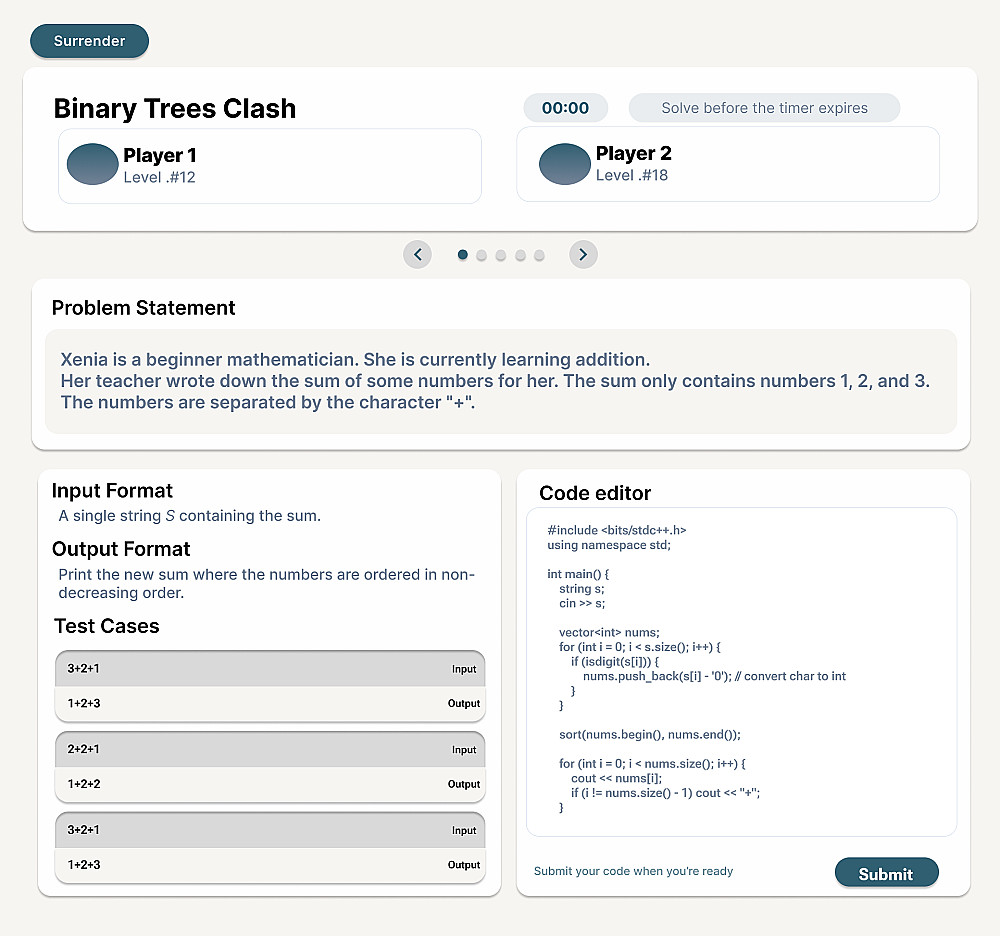Go to previous problem with left arrow

pos(417,255)
